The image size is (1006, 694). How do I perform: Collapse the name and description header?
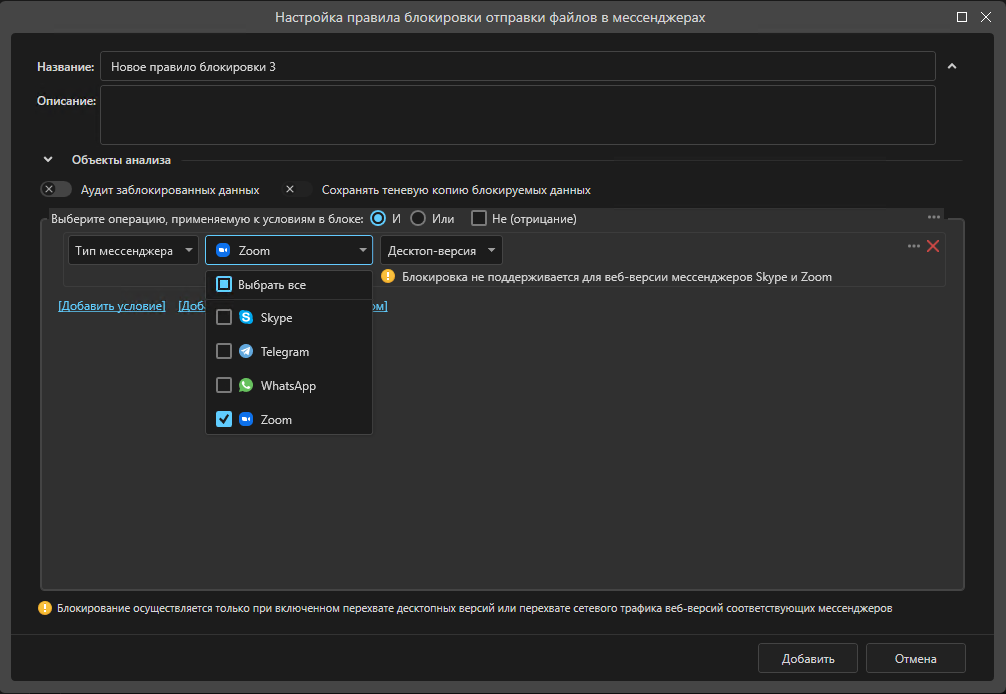(x=952, y=66)
